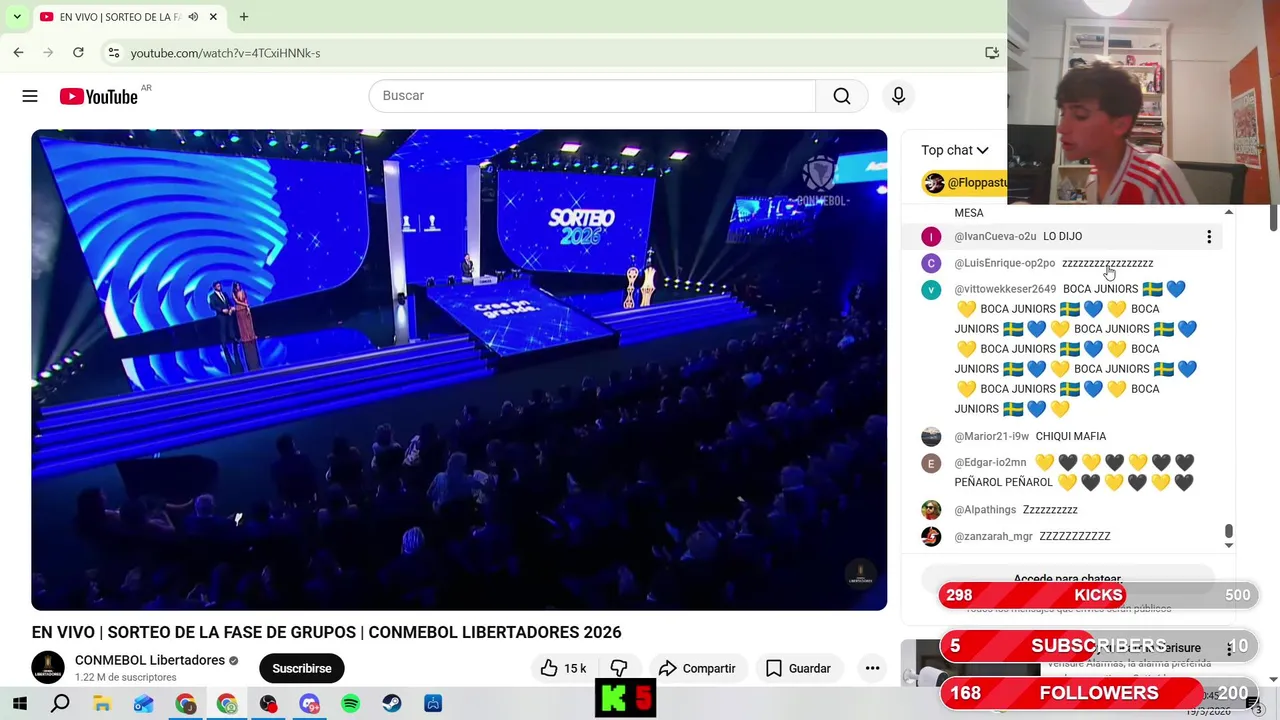
Task: Open File Explorer from taskbar
Action: (x=102, y=704)
